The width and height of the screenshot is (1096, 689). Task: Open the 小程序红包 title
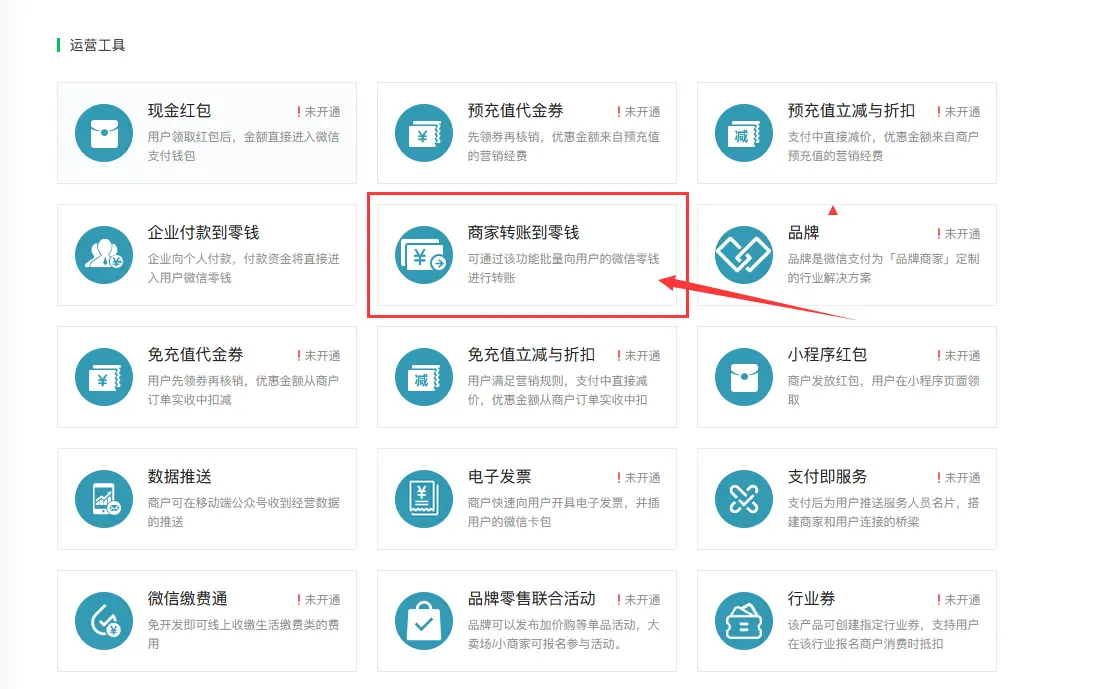(828, 355)
